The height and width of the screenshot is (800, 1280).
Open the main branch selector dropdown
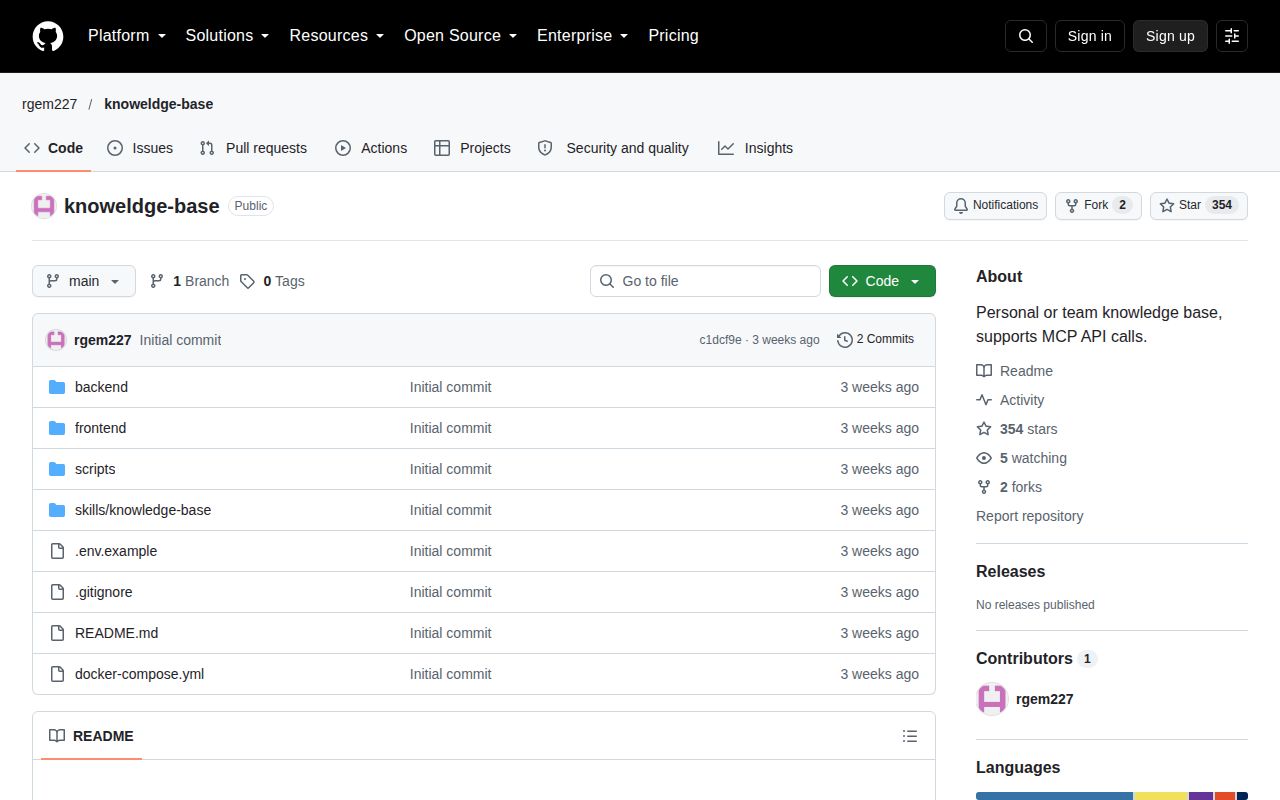click(83, 281)
